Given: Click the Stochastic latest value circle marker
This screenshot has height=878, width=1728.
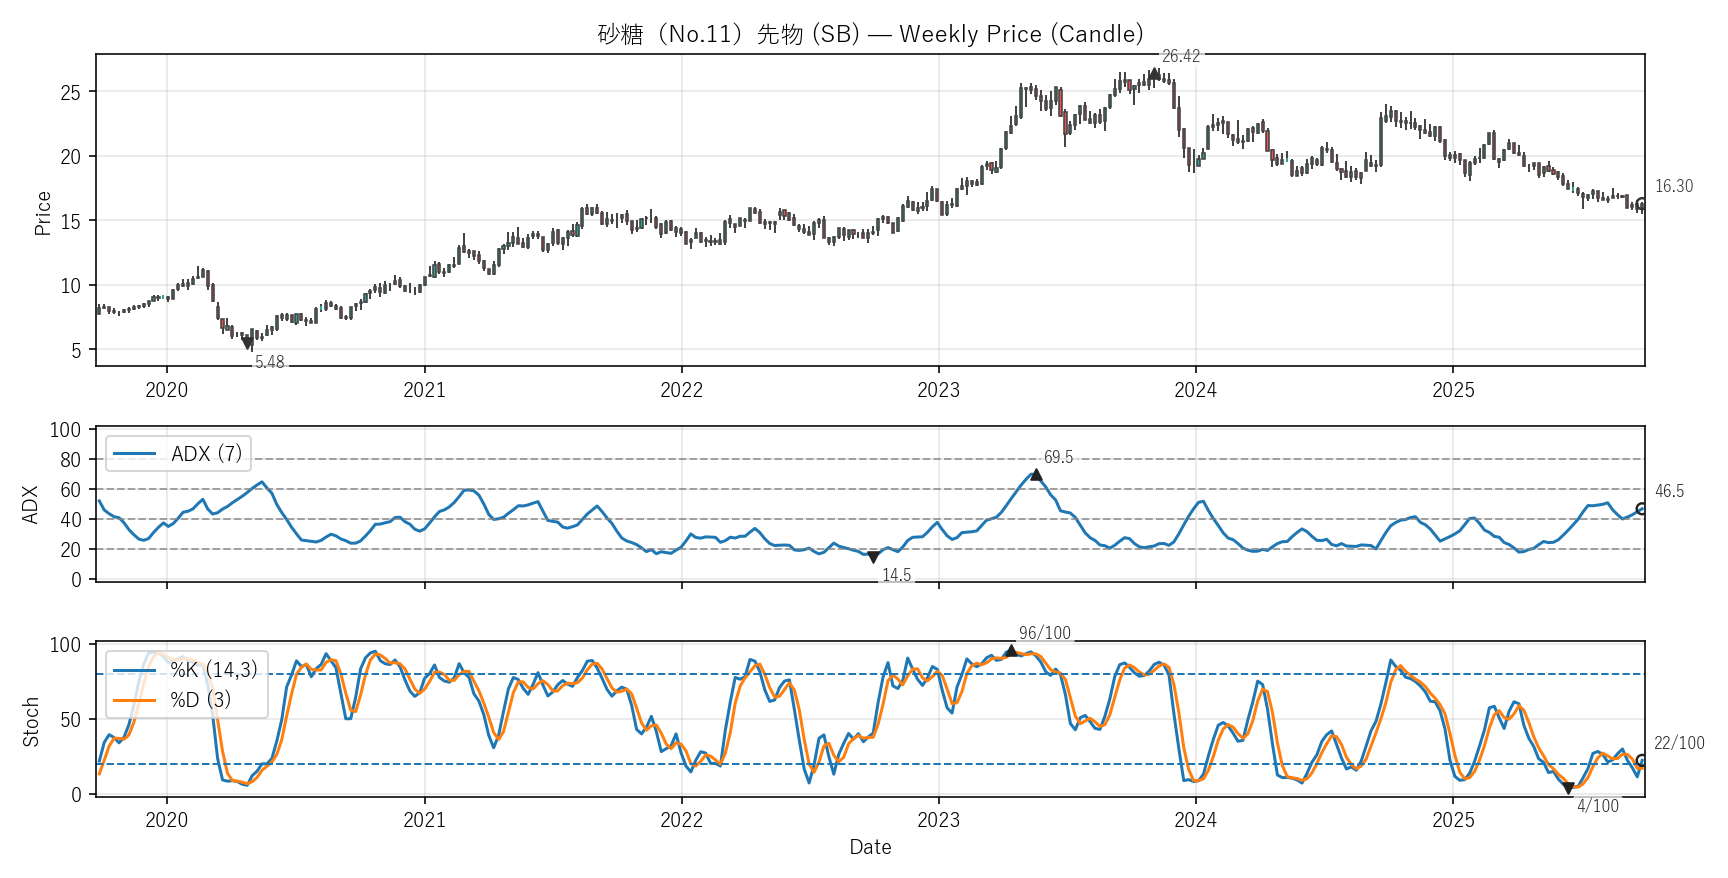Looking at the screenshot, I should (1641, 761).
